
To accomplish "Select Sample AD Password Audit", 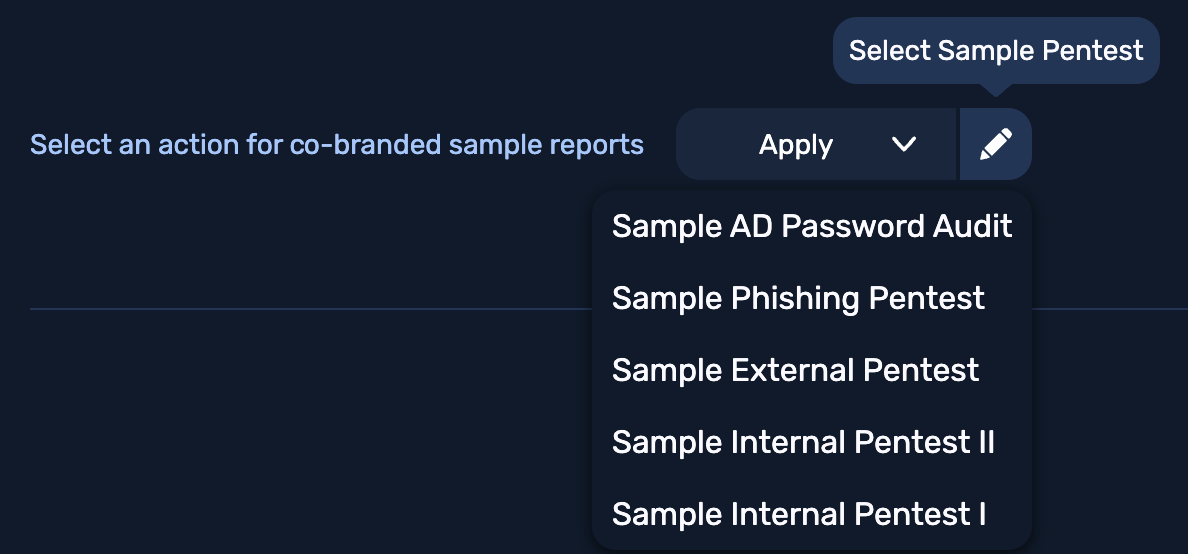I will click(812, 226).
